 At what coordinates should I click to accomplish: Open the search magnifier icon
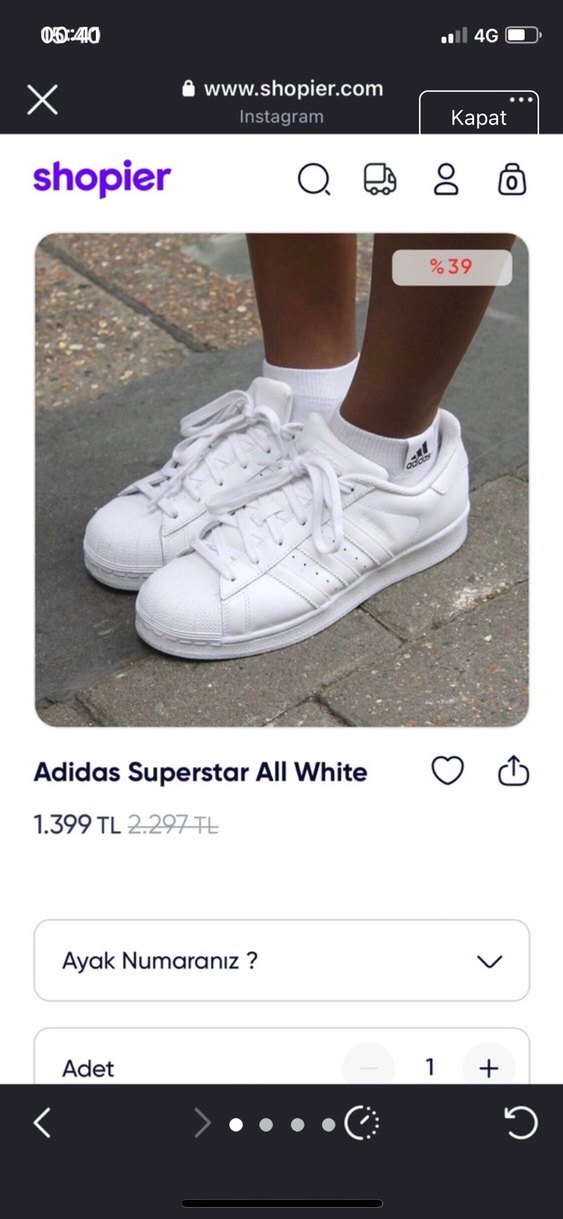tap(314, 180)
